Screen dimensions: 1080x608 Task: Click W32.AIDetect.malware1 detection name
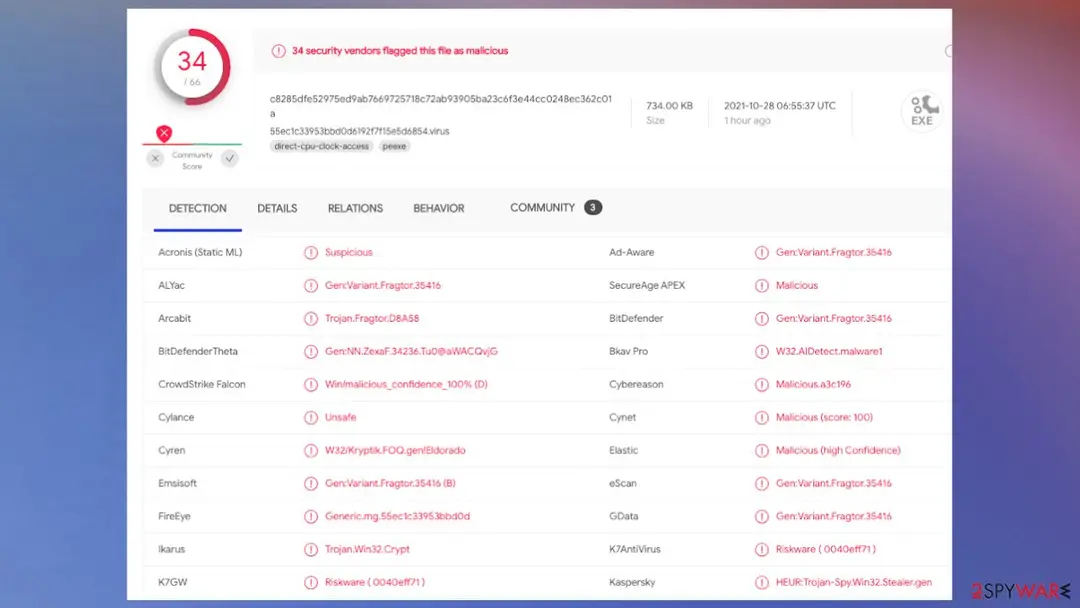click(x=829, y=351)
